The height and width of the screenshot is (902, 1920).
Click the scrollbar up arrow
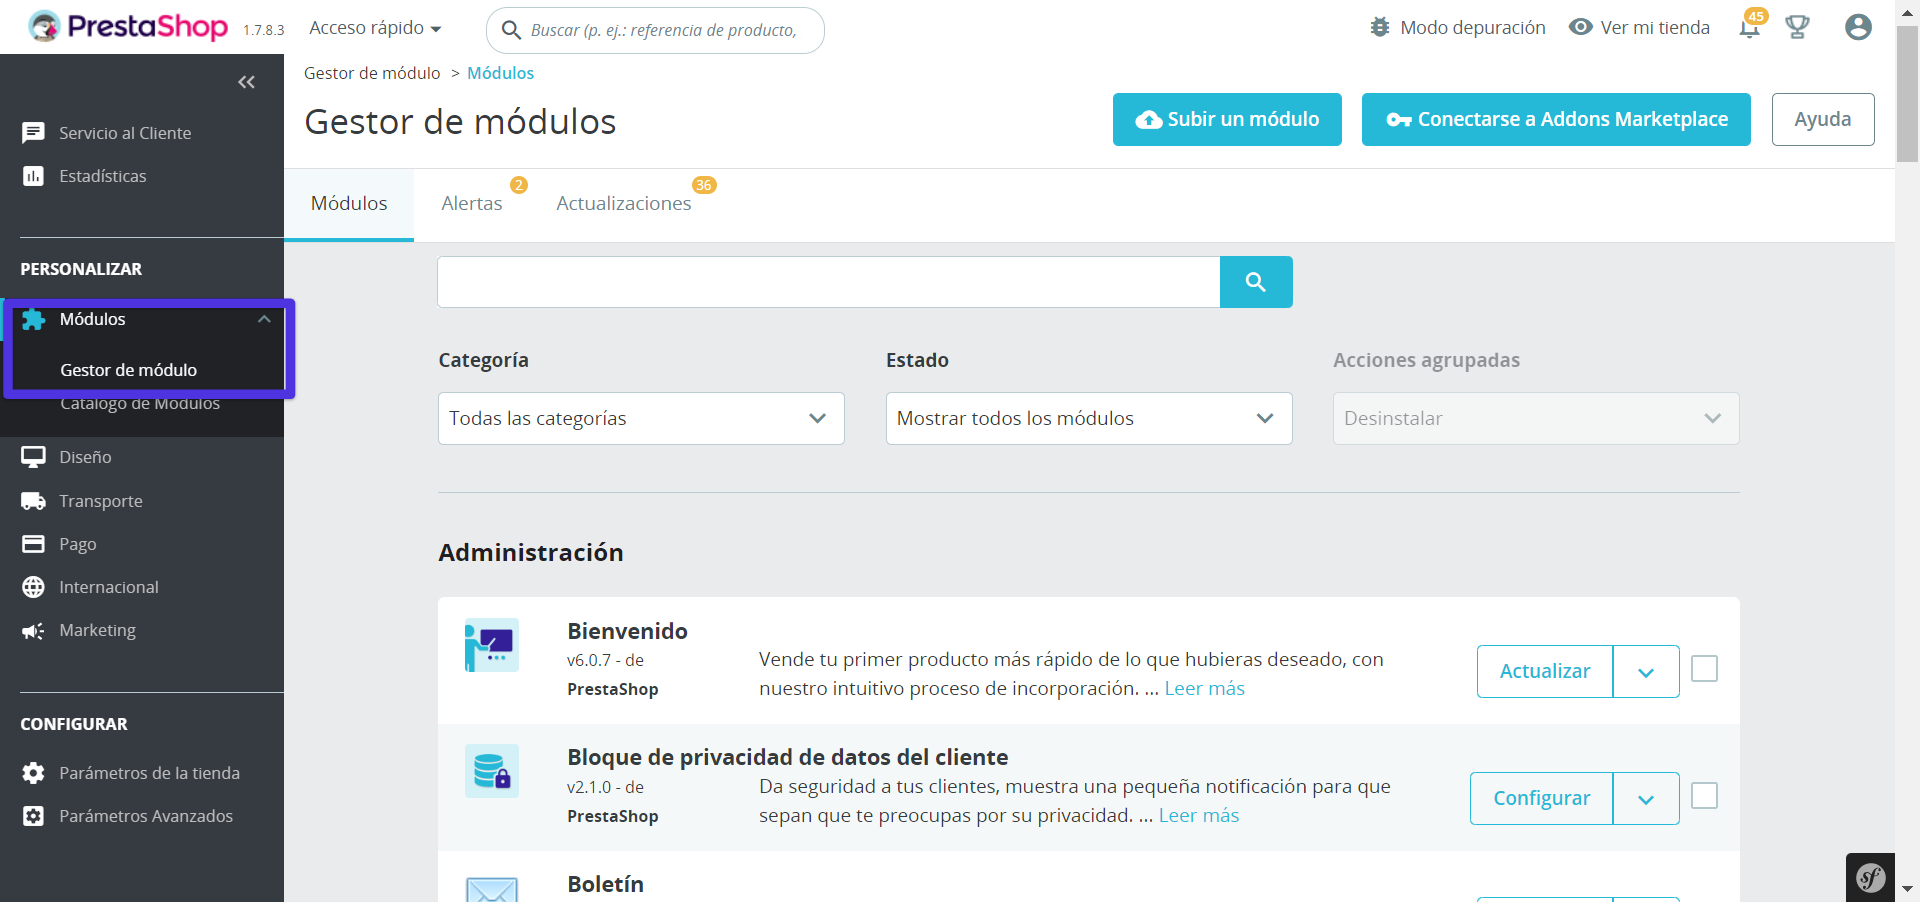point(1907,12)
